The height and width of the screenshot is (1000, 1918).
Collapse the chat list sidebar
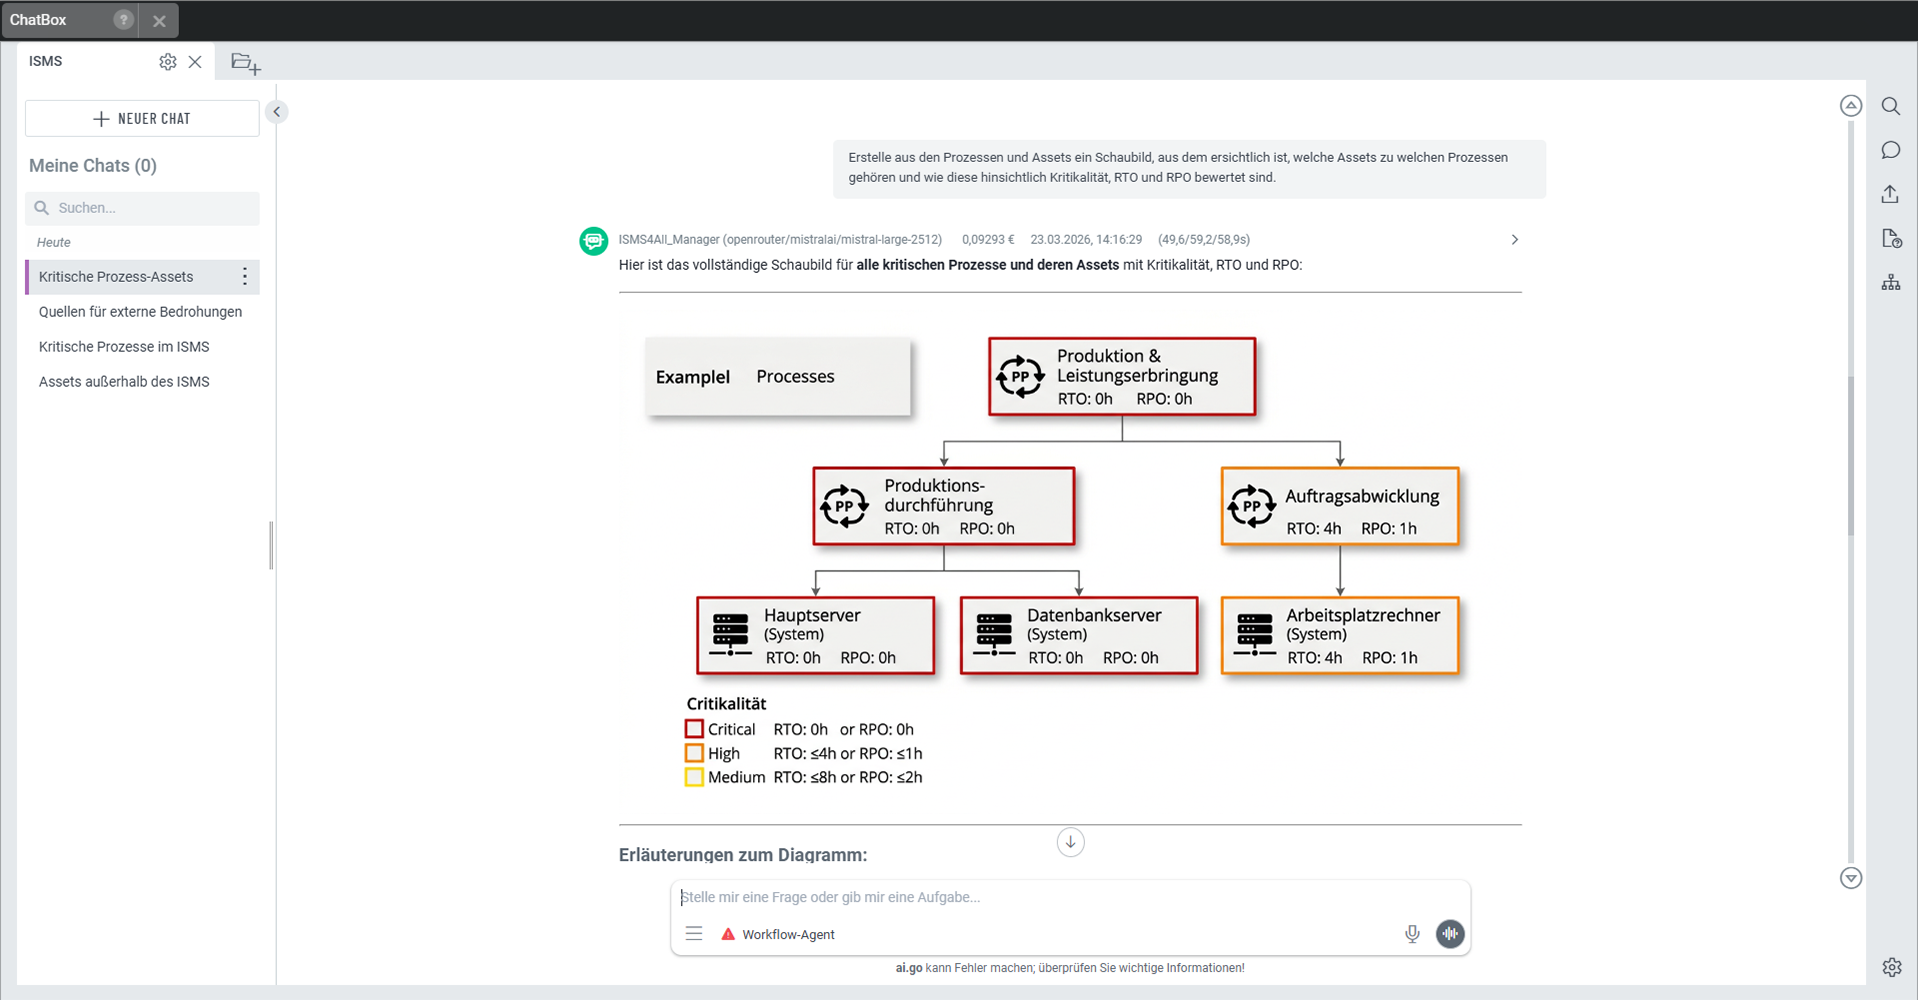pos(277,112)
